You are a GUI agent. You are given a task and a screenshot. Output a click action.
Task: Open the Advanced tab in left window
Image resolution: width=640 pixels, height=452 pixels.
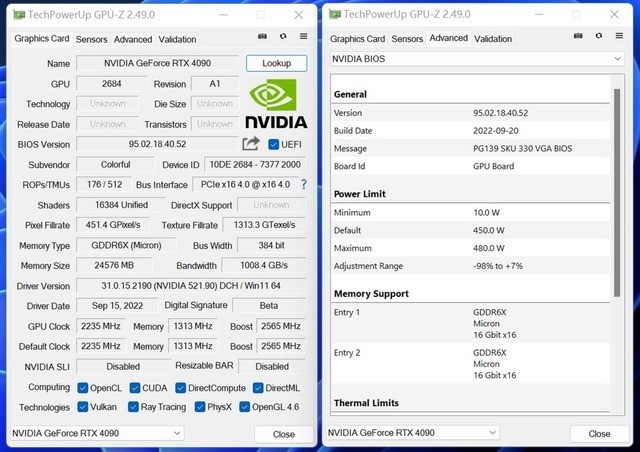click(133, 39)
